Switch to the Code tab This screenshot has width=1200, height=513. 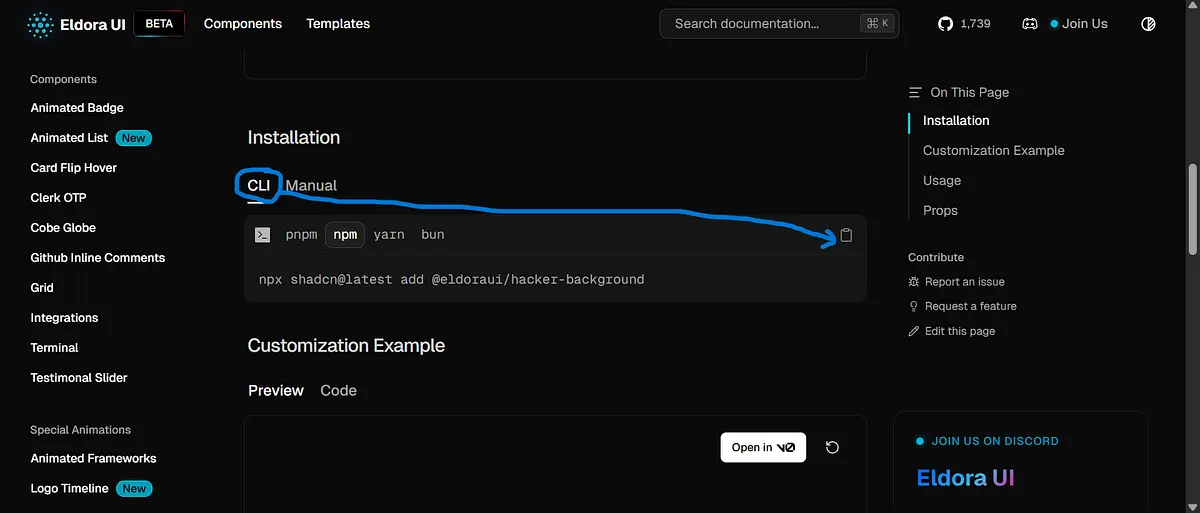pos(338,391)
